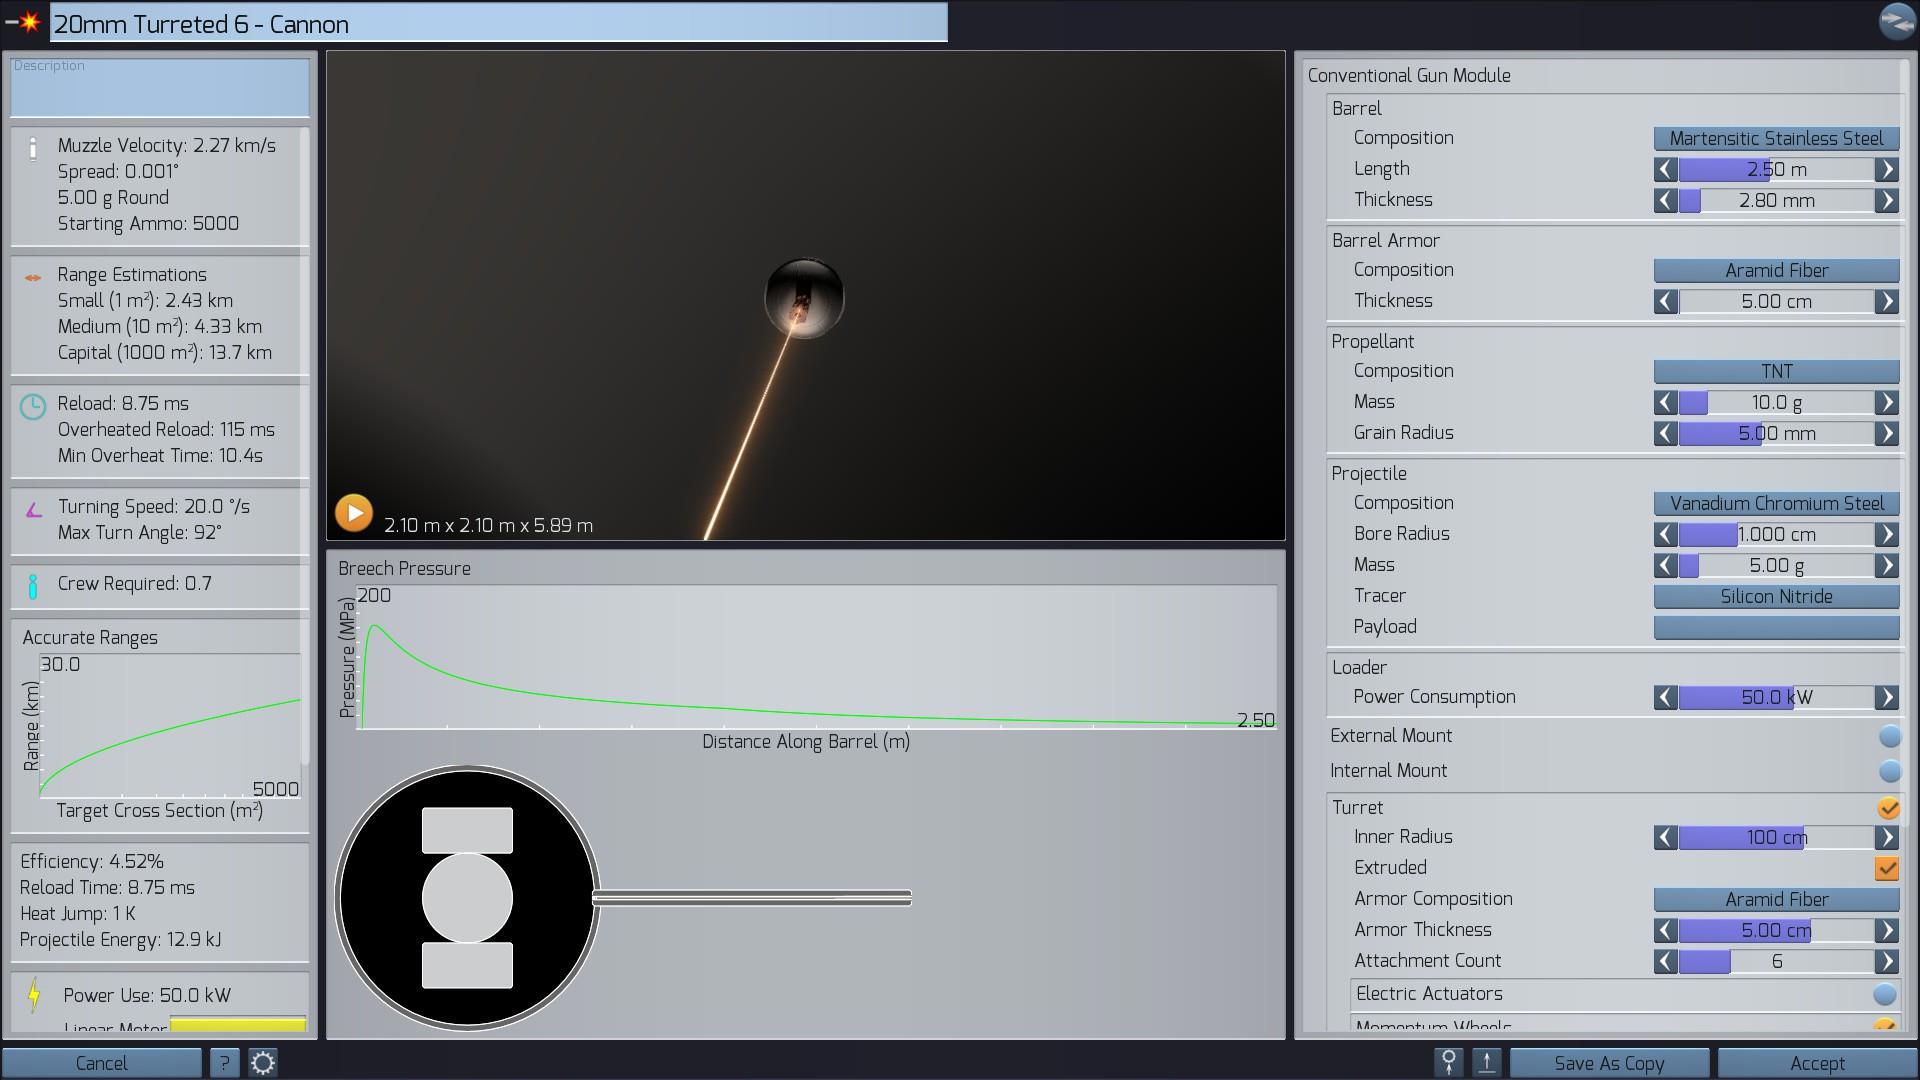Click the circle-with-arrow icon beside Save As Copy
This screenshot has height=1080, width=1920.
point(1448,1063)
